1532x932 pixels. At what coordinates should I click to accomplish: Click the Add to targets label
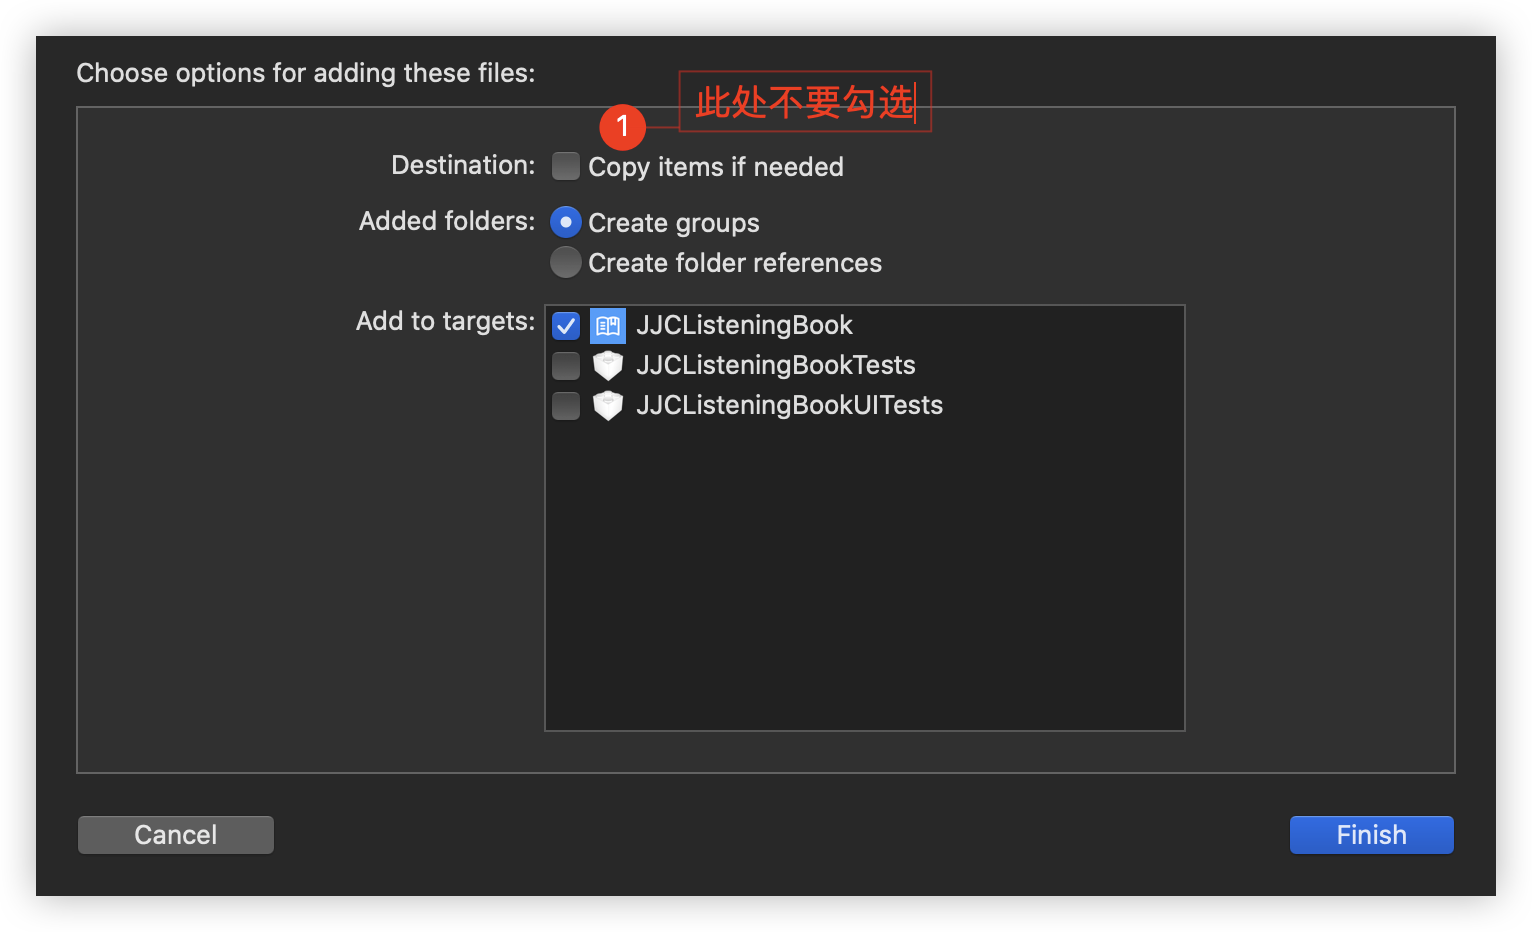[446, 321]
